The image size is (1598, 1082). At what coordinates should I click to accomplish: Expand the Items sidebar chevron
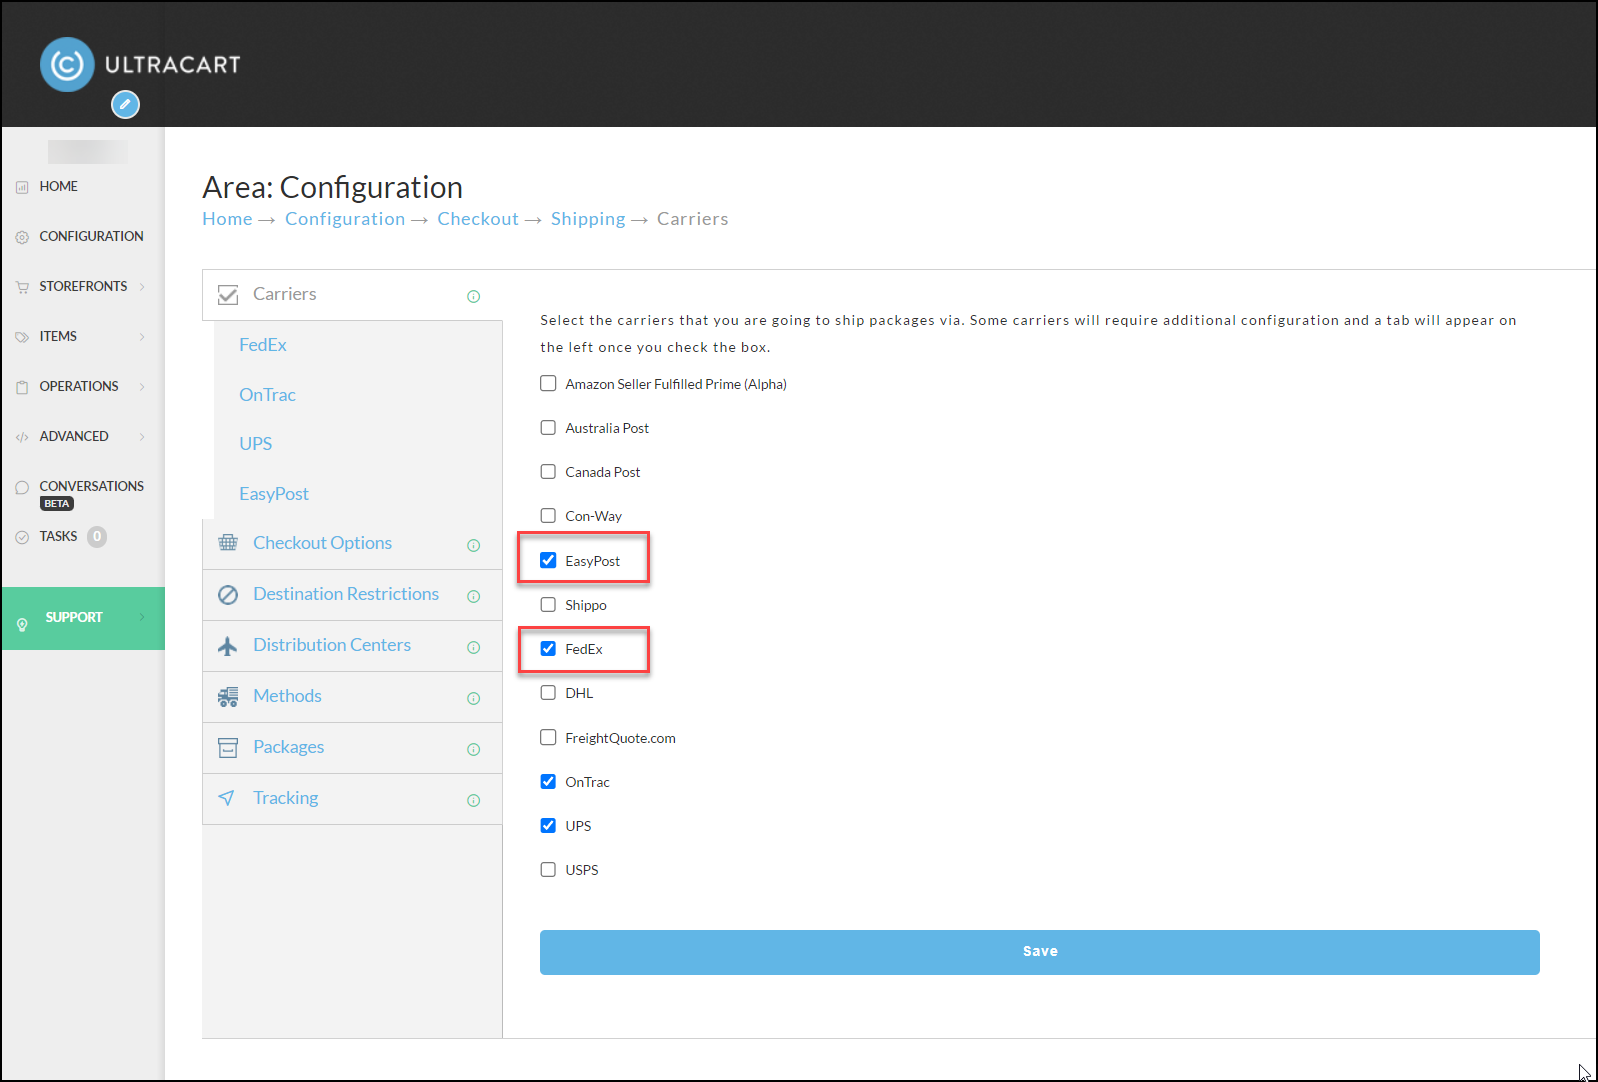coord(142,336)
